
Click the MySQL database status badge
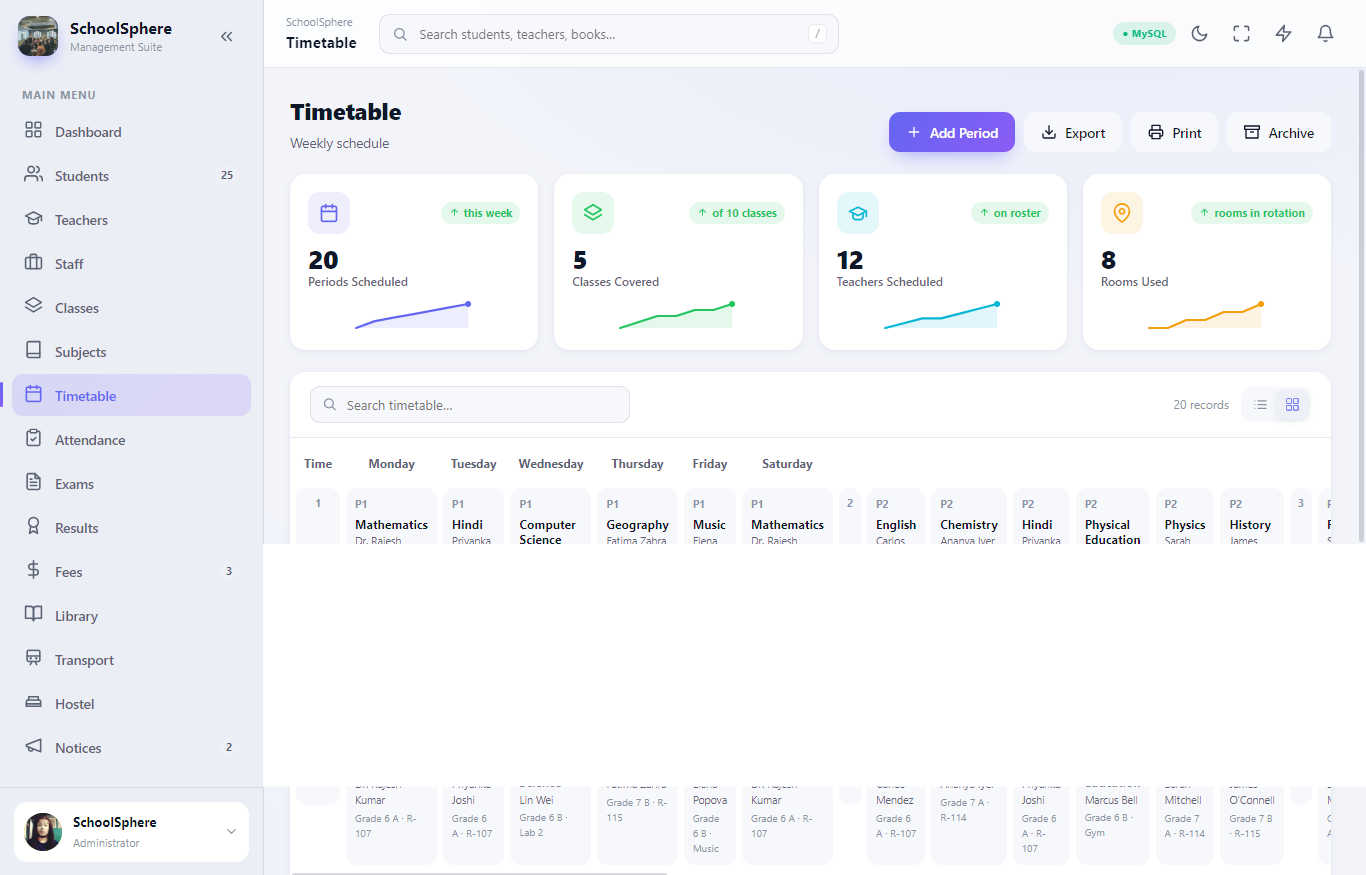click(1144, 34)
